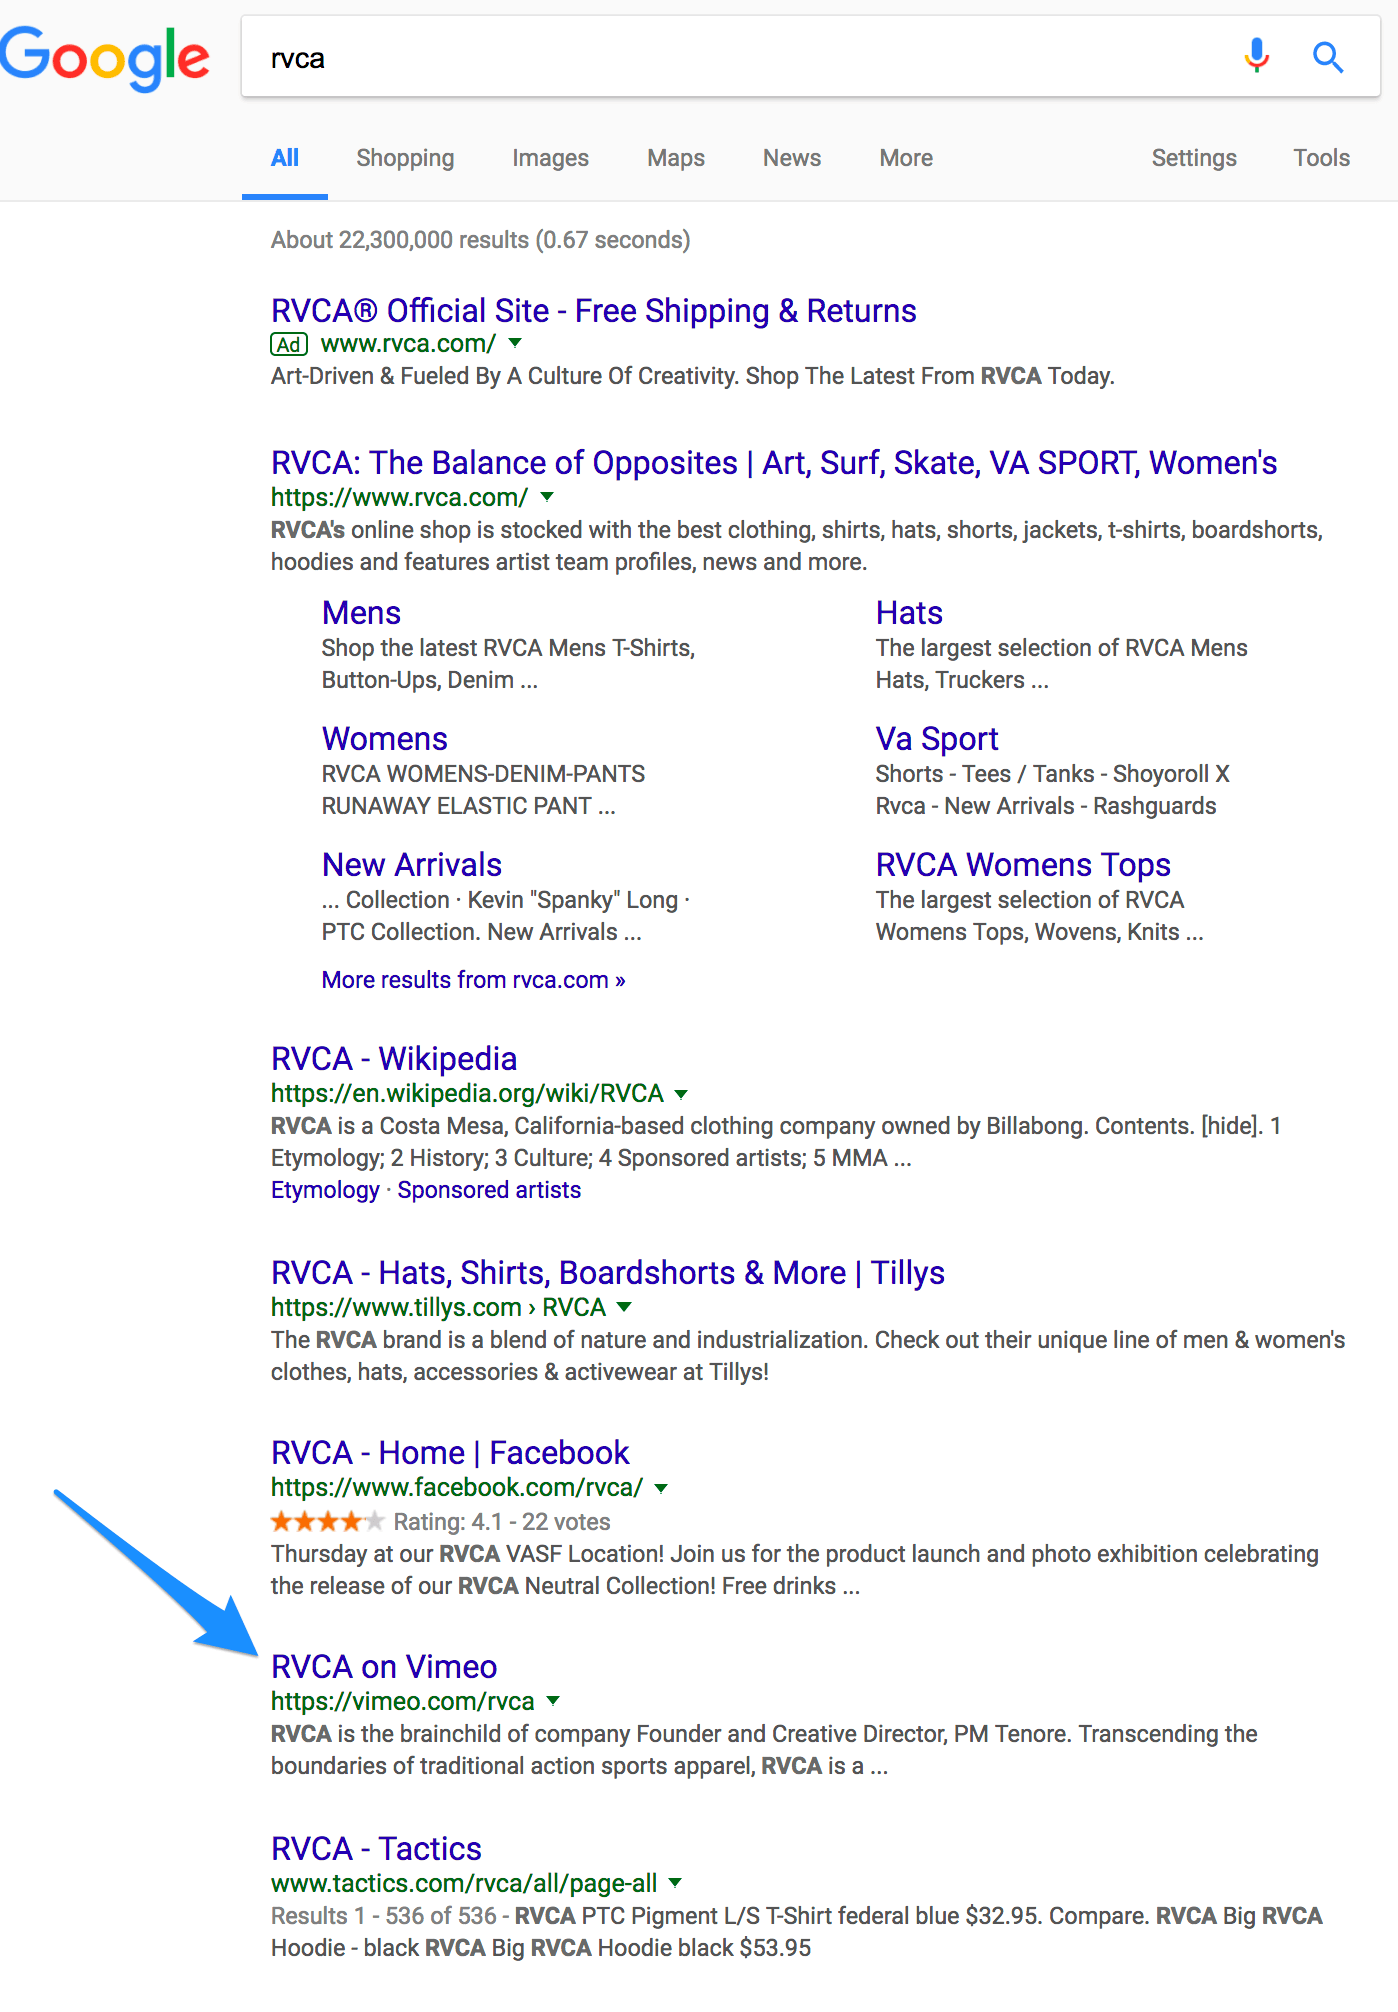Expand dropdown arrow beside tillys.com URL

624,1307
